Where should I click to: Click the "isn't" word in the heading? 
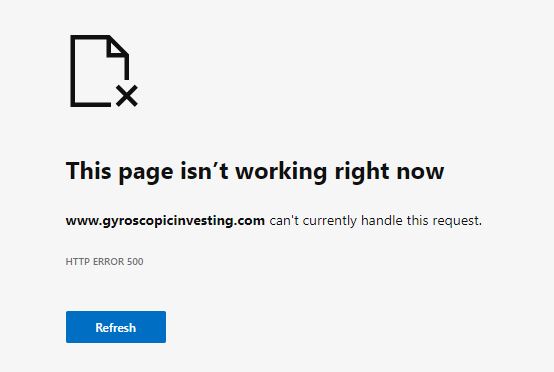click(204, 171)
